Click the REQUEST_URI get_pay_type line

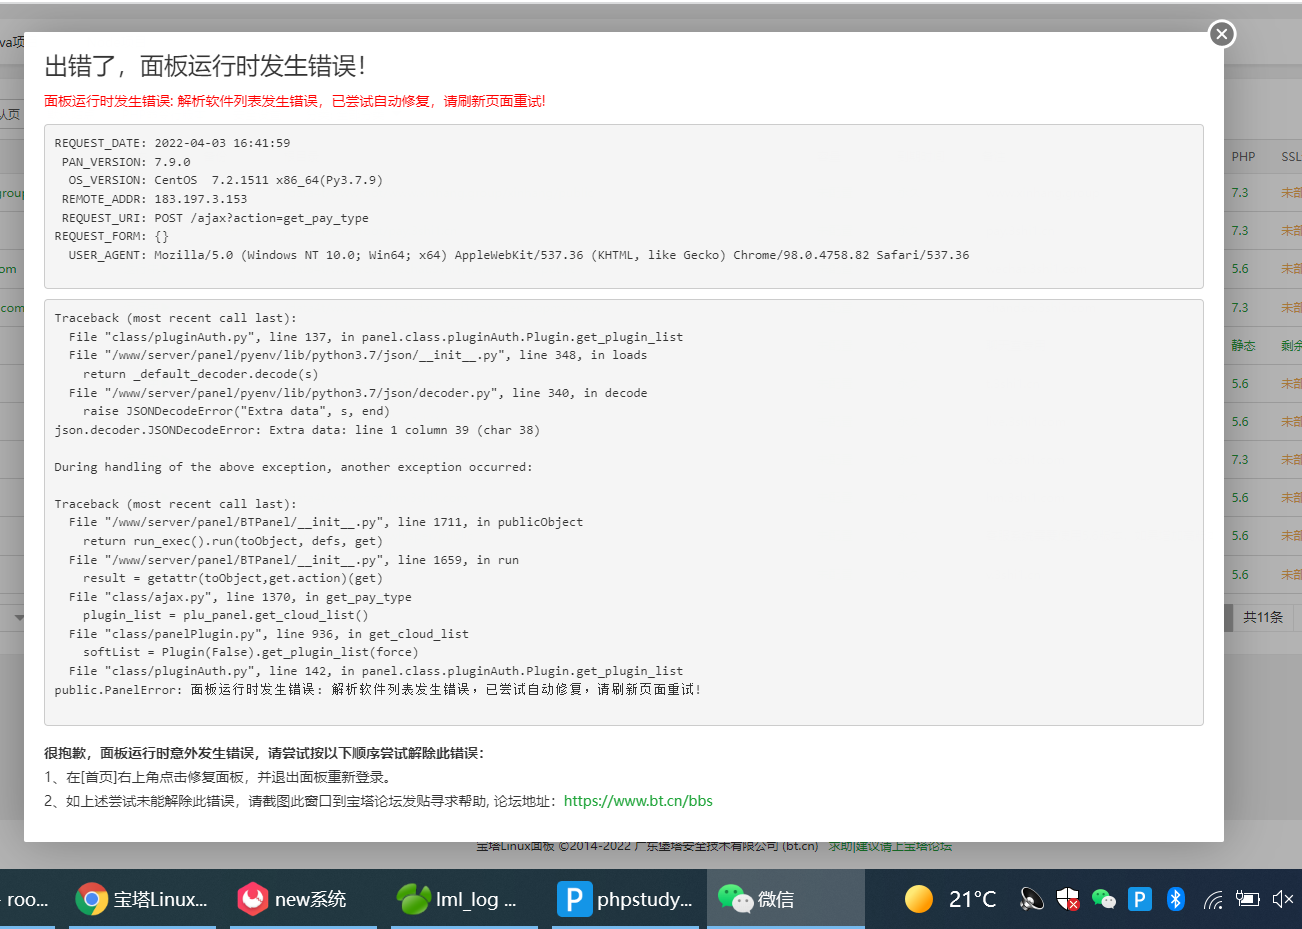[x=215, y=218]
